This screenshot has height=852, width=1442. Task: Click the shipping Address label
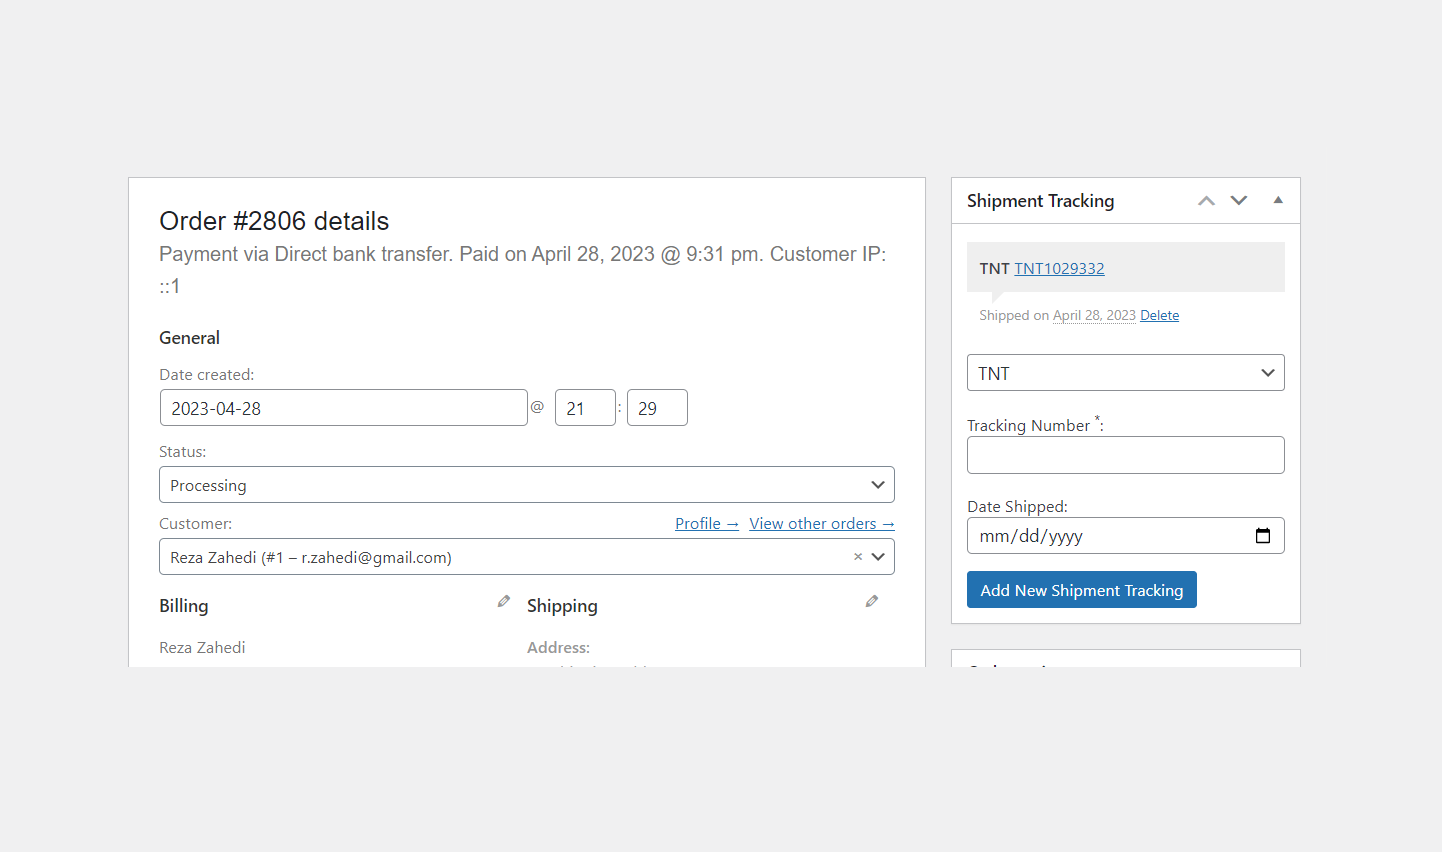tap(558, 647)
